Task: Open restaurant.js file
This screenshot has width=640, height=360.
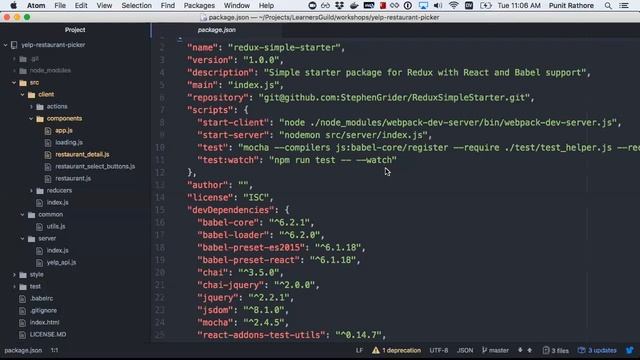Action: (x=73, y=178)
